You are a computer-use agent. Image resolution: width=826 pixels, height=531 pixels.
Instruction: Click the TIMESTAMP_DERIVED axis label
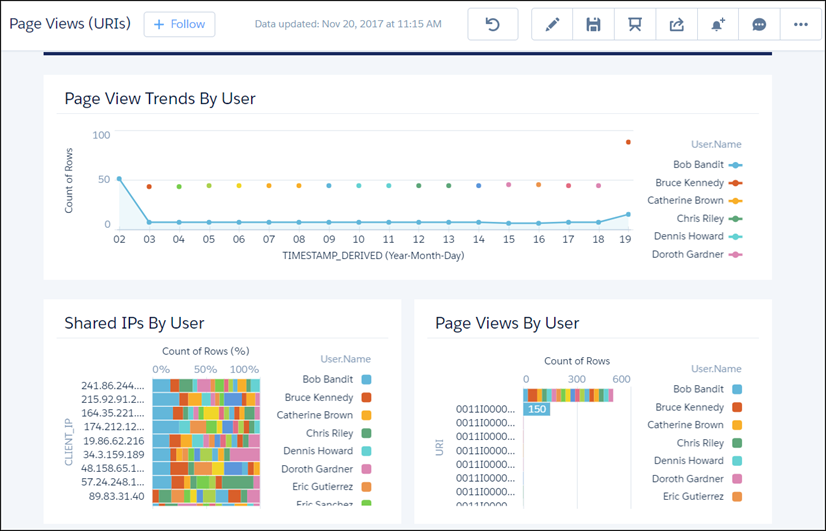373,256
